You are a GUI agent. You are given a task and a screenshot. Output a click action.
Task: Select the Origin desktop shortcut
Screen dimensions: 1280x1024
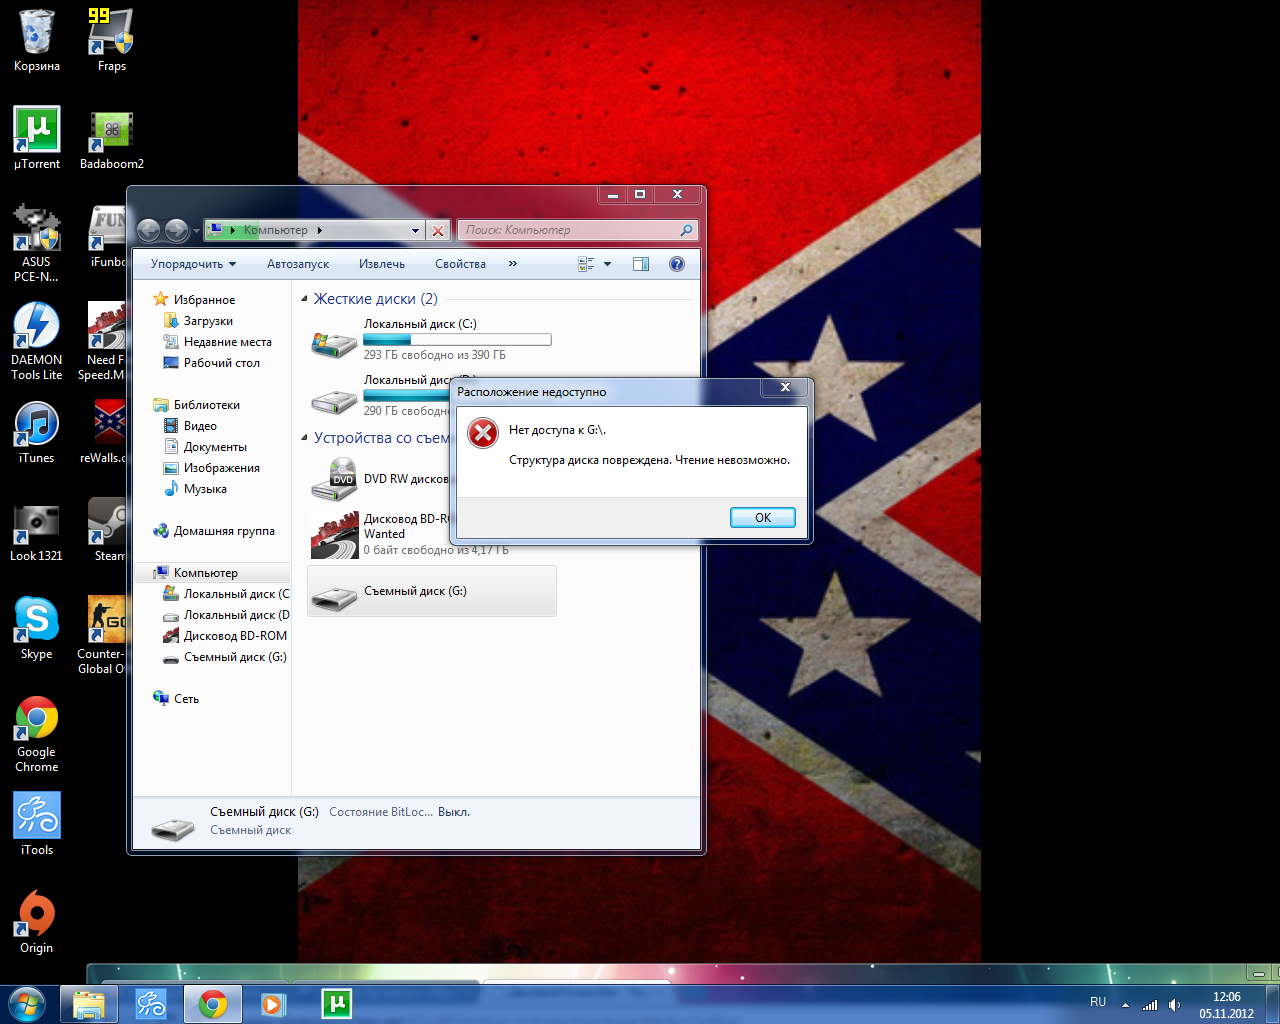(x=37, y=922)
